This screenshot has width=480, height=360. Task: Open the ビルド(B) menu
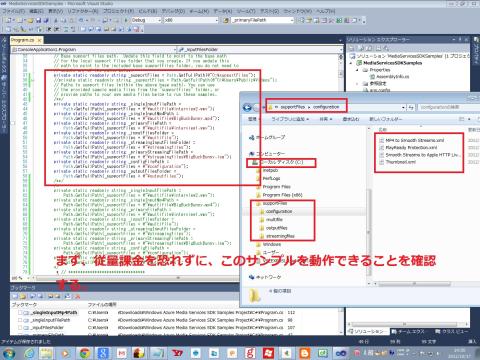(x=148, y=11)
